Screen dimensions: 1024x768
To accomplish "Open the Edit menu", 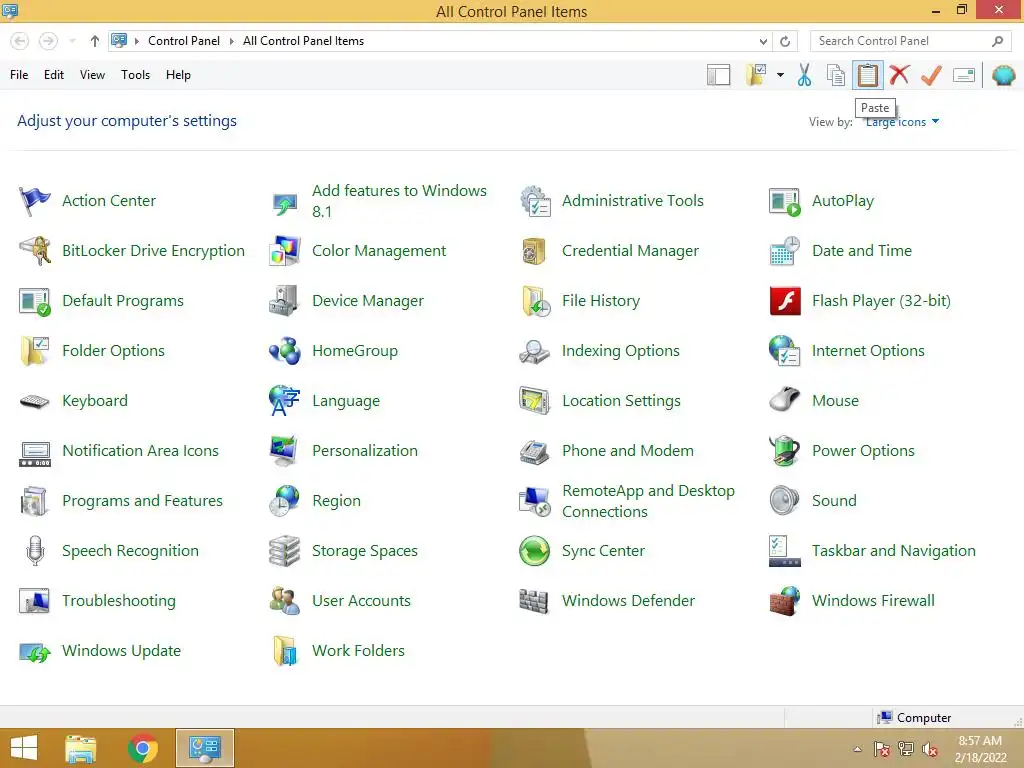I will pyautogui.click(x=54, y=75).
